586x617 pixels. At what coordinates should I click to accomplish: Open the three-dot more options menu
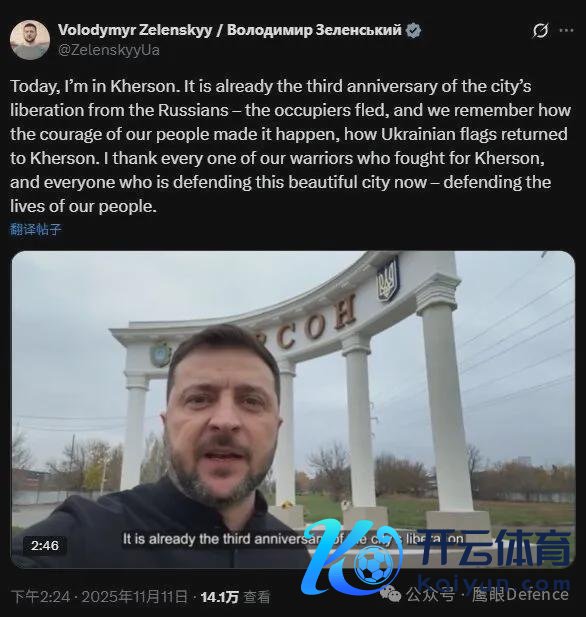567,30
